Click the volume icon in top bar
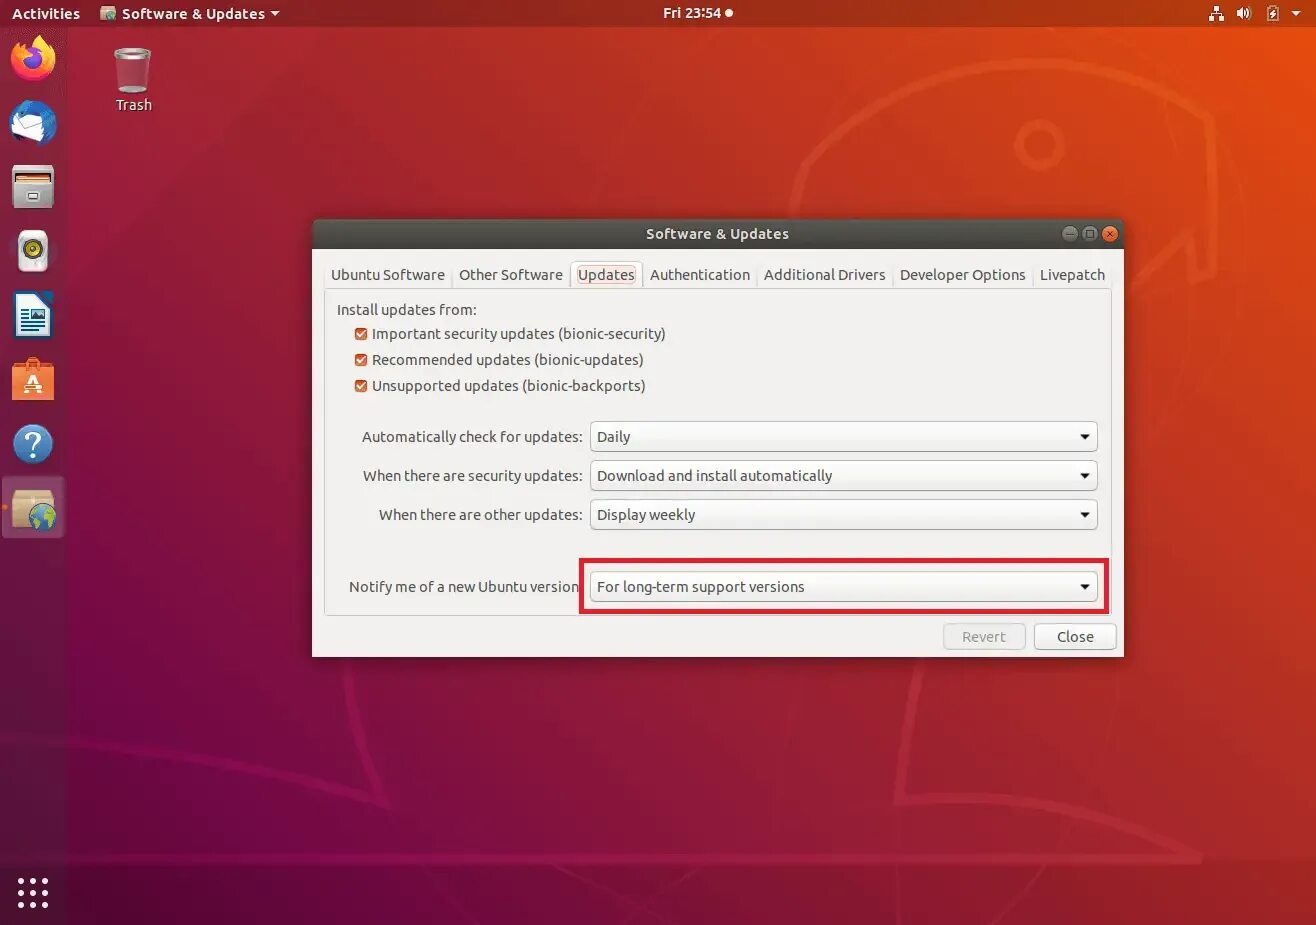 1244,13
